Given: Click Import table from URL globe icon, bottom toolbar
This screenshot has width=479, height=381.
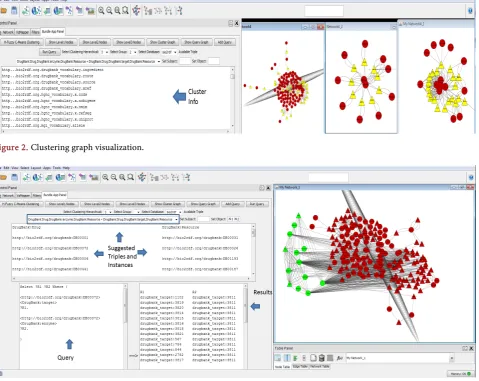Looking at the screenshot, I should (x=60, y=177).
